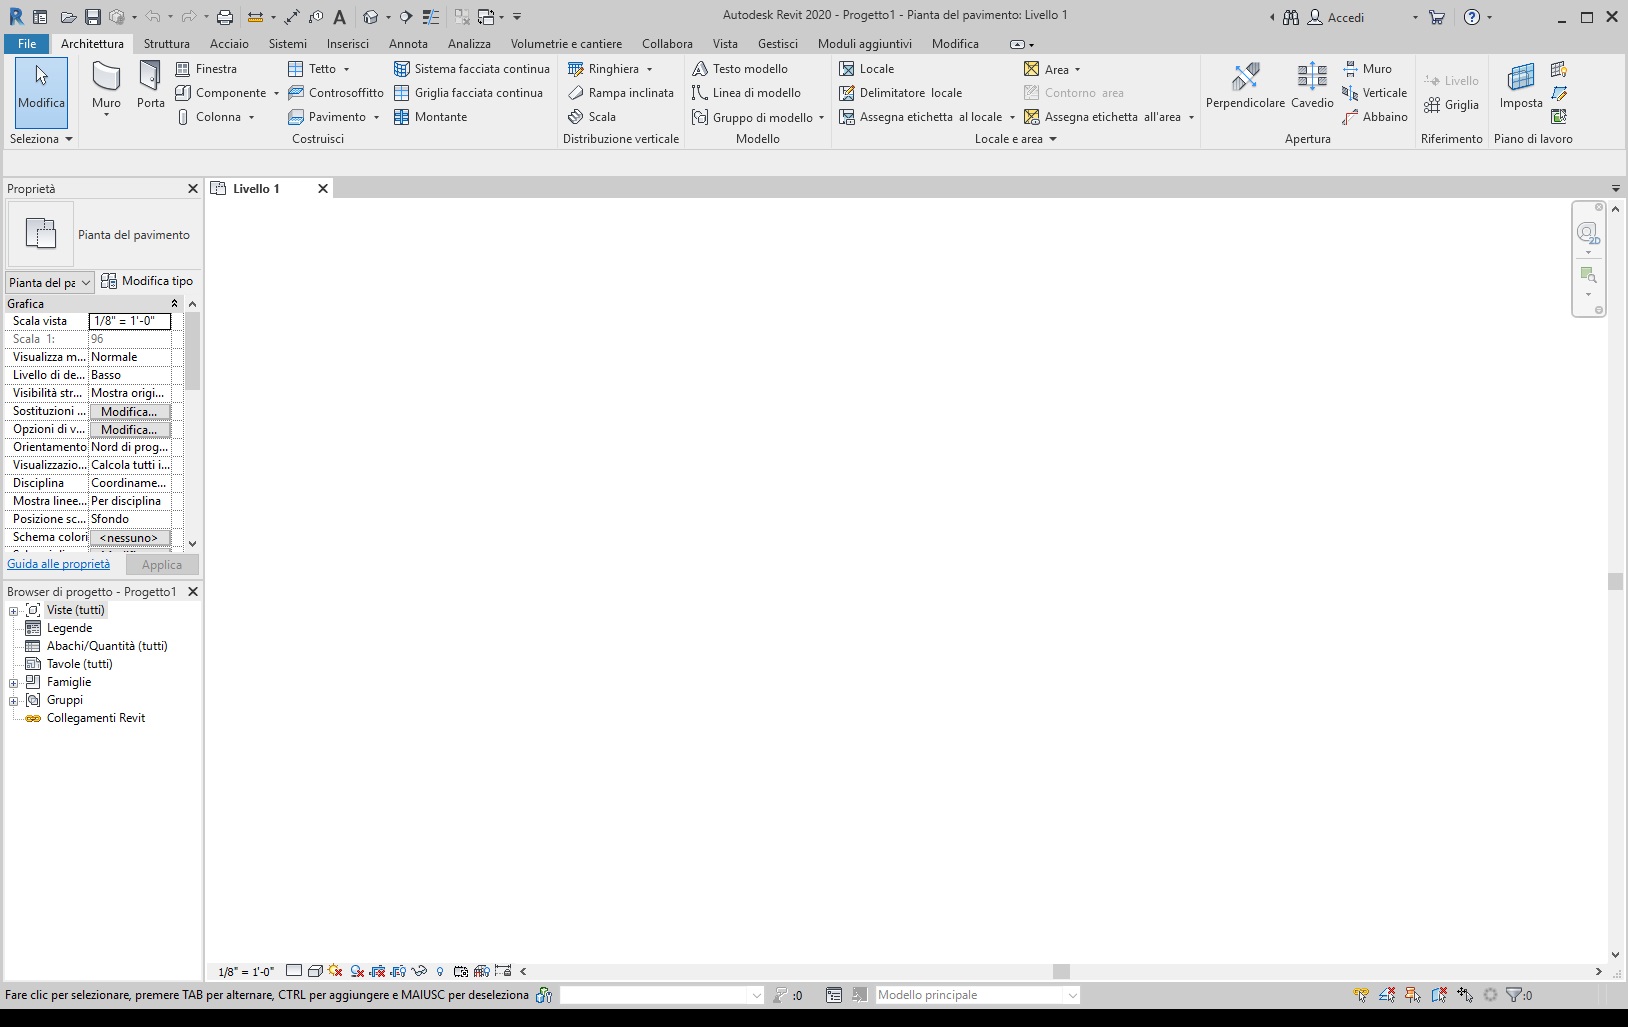Image resolution: width=1628 pixels, height=1028 pixels.
Task: Click the Print icon in quick access toolbar
Action: pyautogui.click(x=225, y=17)
